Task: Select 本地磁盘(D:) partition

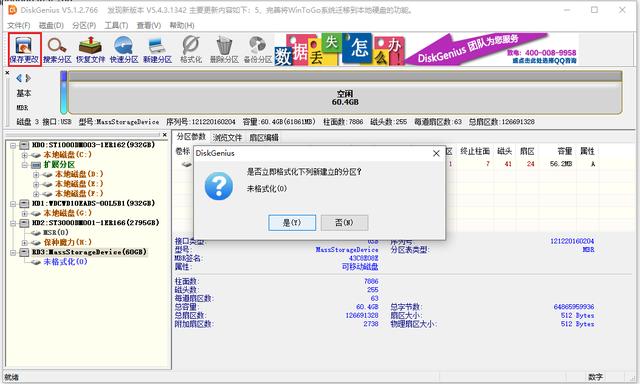Action: pyautogui.click(x=79, y=174)
